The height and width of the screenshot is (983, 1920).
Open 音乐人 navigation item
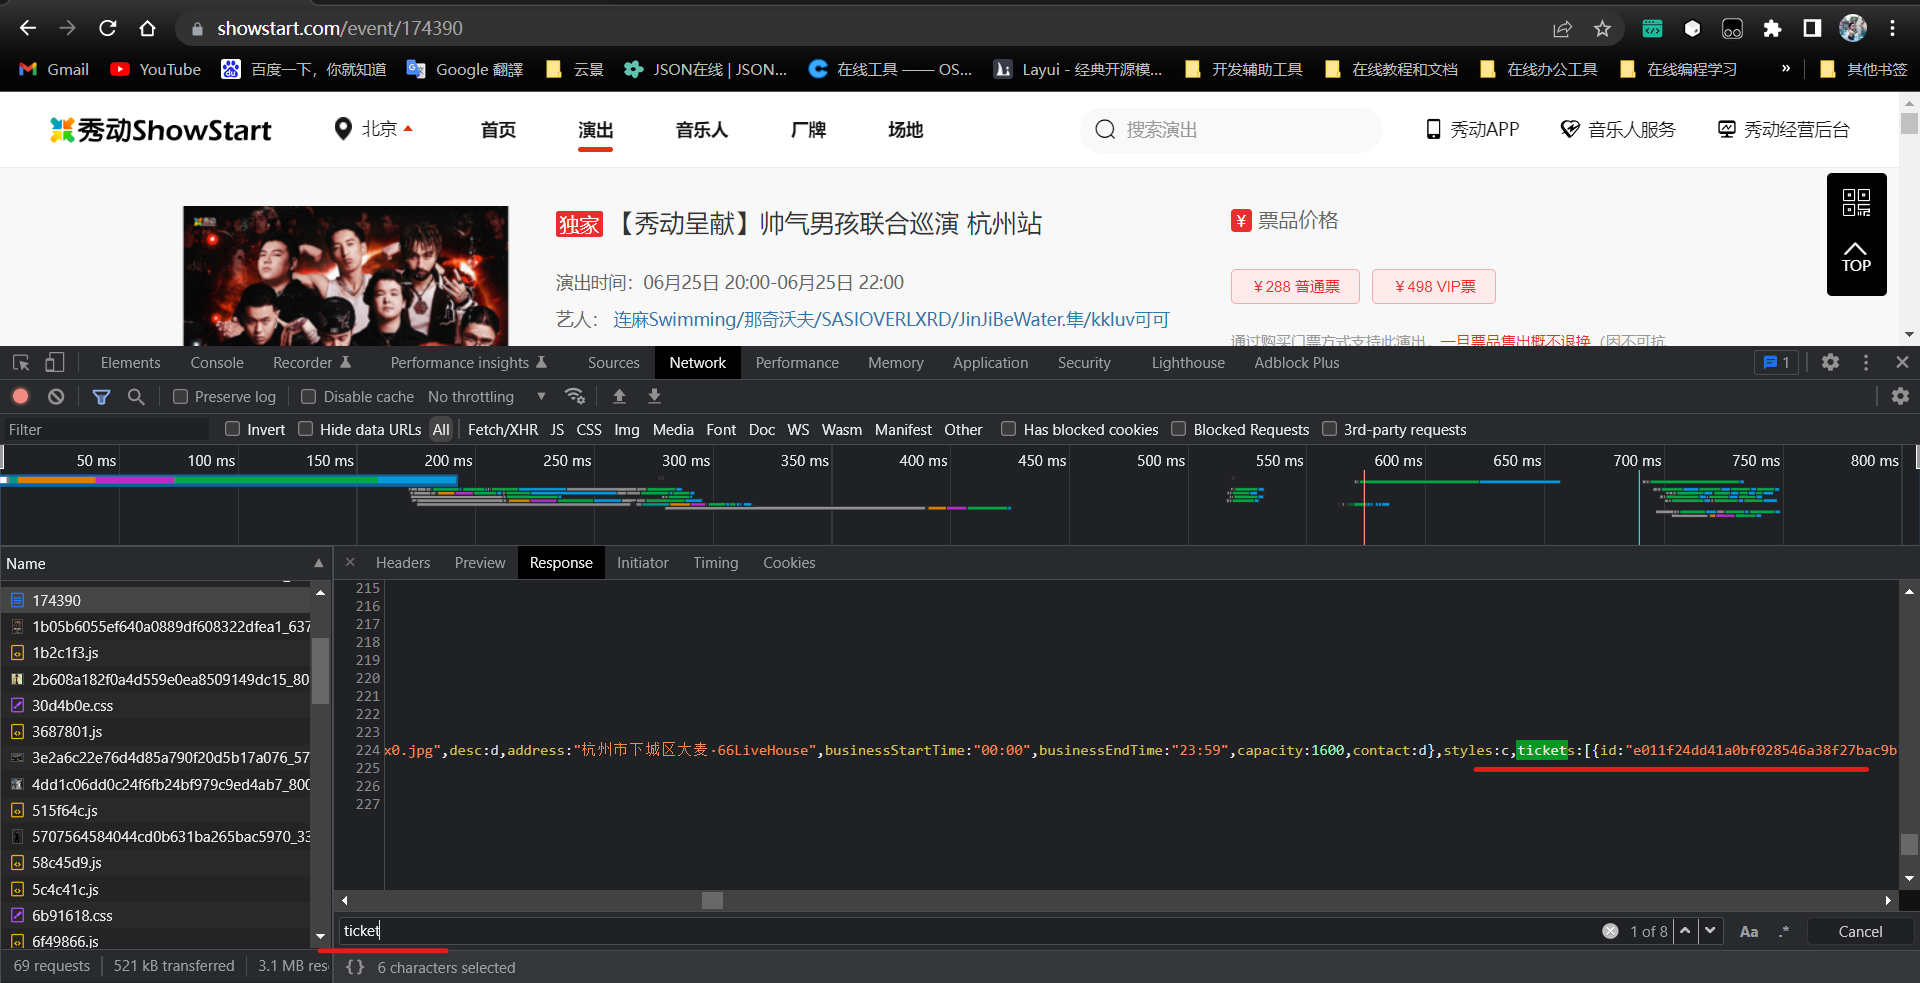click(x=701, y=130)
